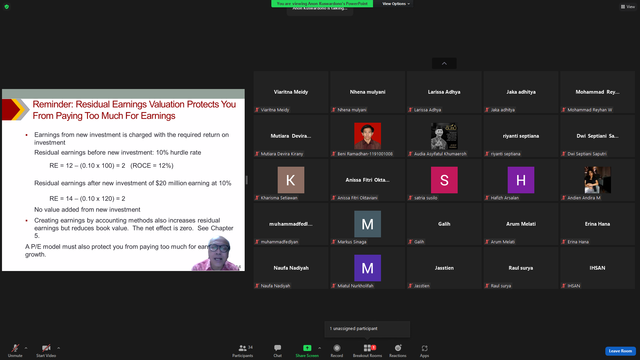Select Nhena mulyani's video tile
This screenshot has height=360, width=640.
click(367, 92)
